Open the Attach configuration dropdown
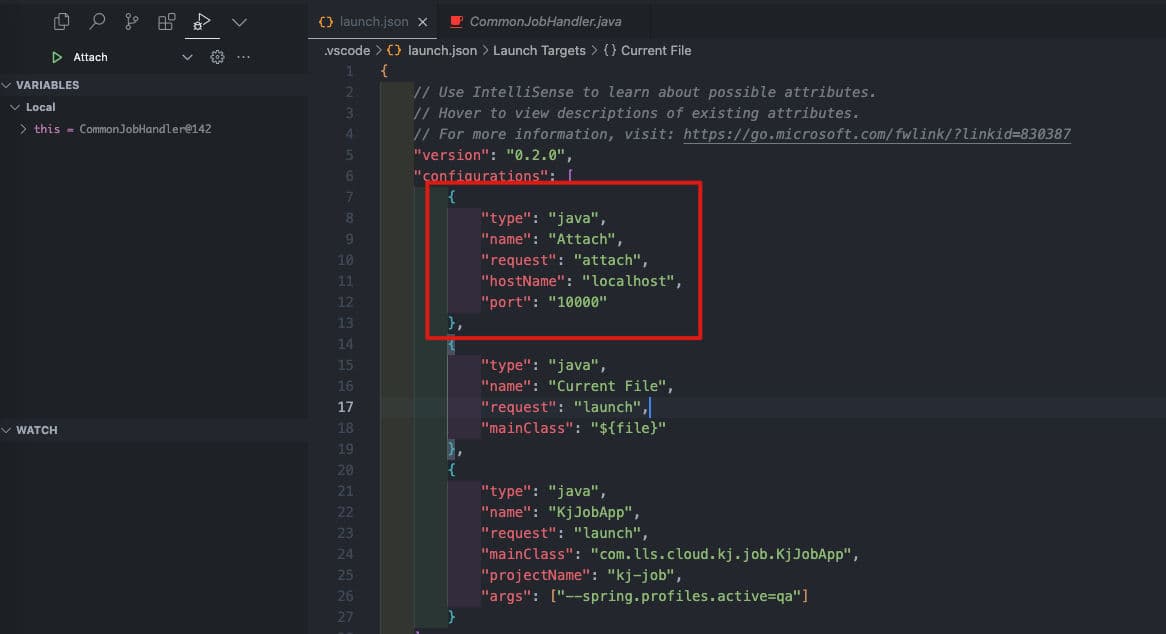Image resolution: width=1166 pixels, height=634 pixels. (x=187, y=58)
